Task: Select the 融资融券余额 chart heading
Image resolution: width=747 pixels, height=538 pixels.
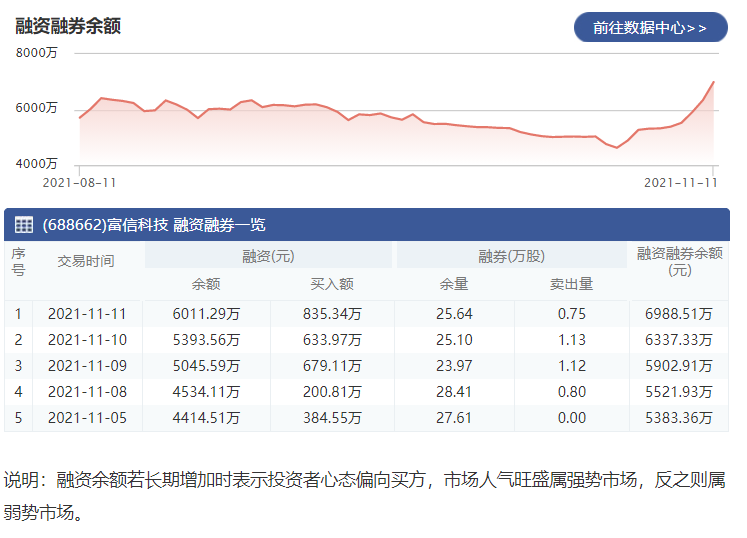Action: coord(68,26)
